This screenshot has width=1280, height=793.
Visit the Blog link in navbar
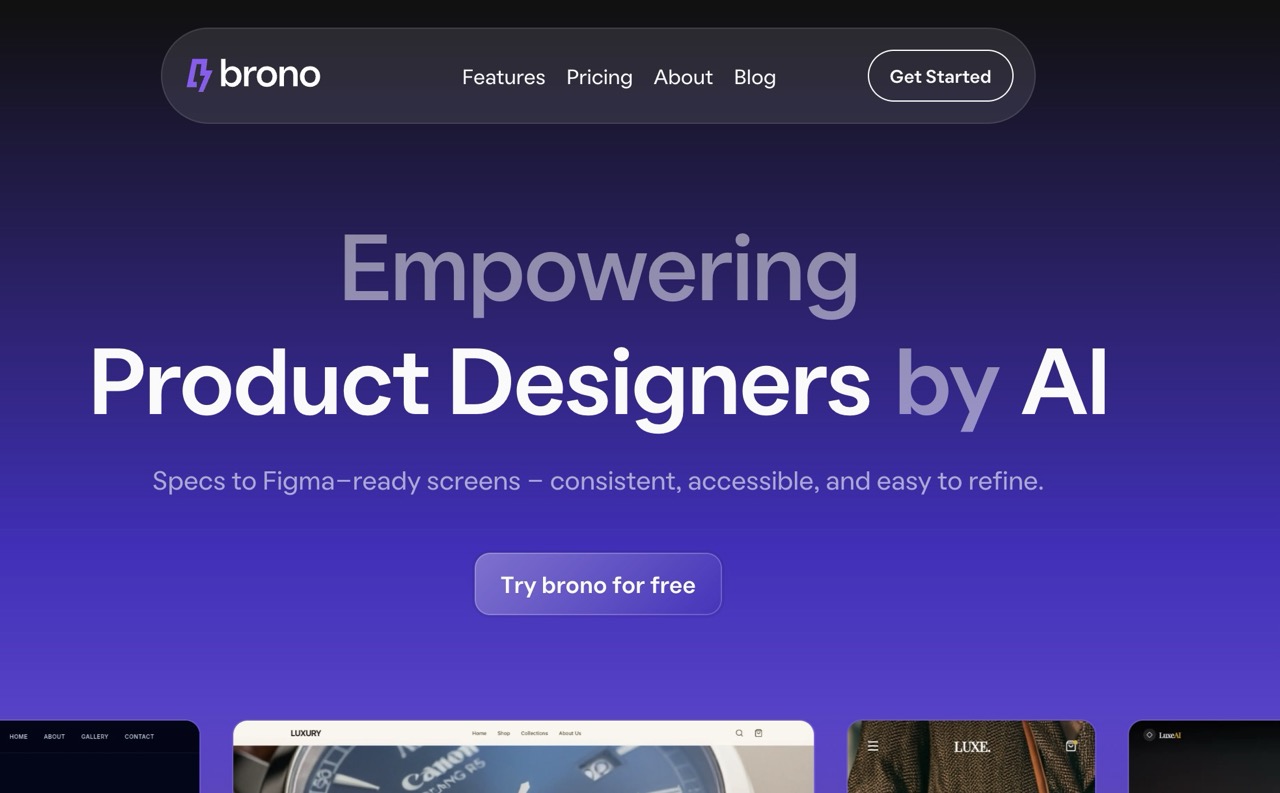[x=755, y=77]
